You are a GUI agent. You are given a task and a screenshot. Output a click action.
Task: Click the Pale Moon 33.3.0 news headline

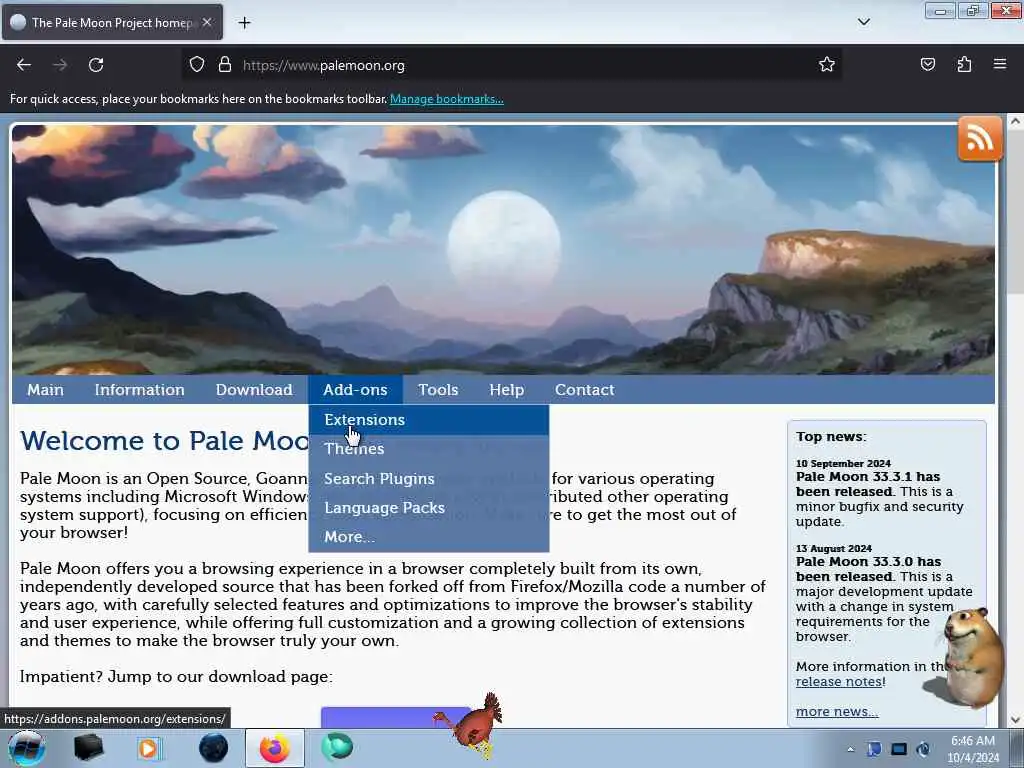(x=869, y=569)
